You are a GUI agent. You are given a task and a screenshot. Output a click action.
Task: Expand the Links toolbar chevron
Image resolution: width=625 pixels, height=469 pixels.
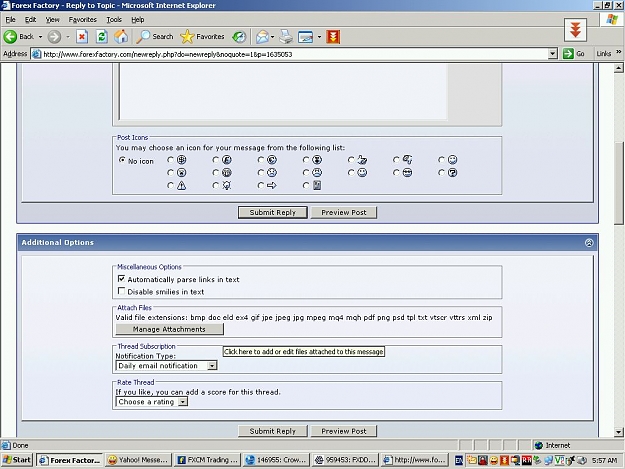point(618,52)
